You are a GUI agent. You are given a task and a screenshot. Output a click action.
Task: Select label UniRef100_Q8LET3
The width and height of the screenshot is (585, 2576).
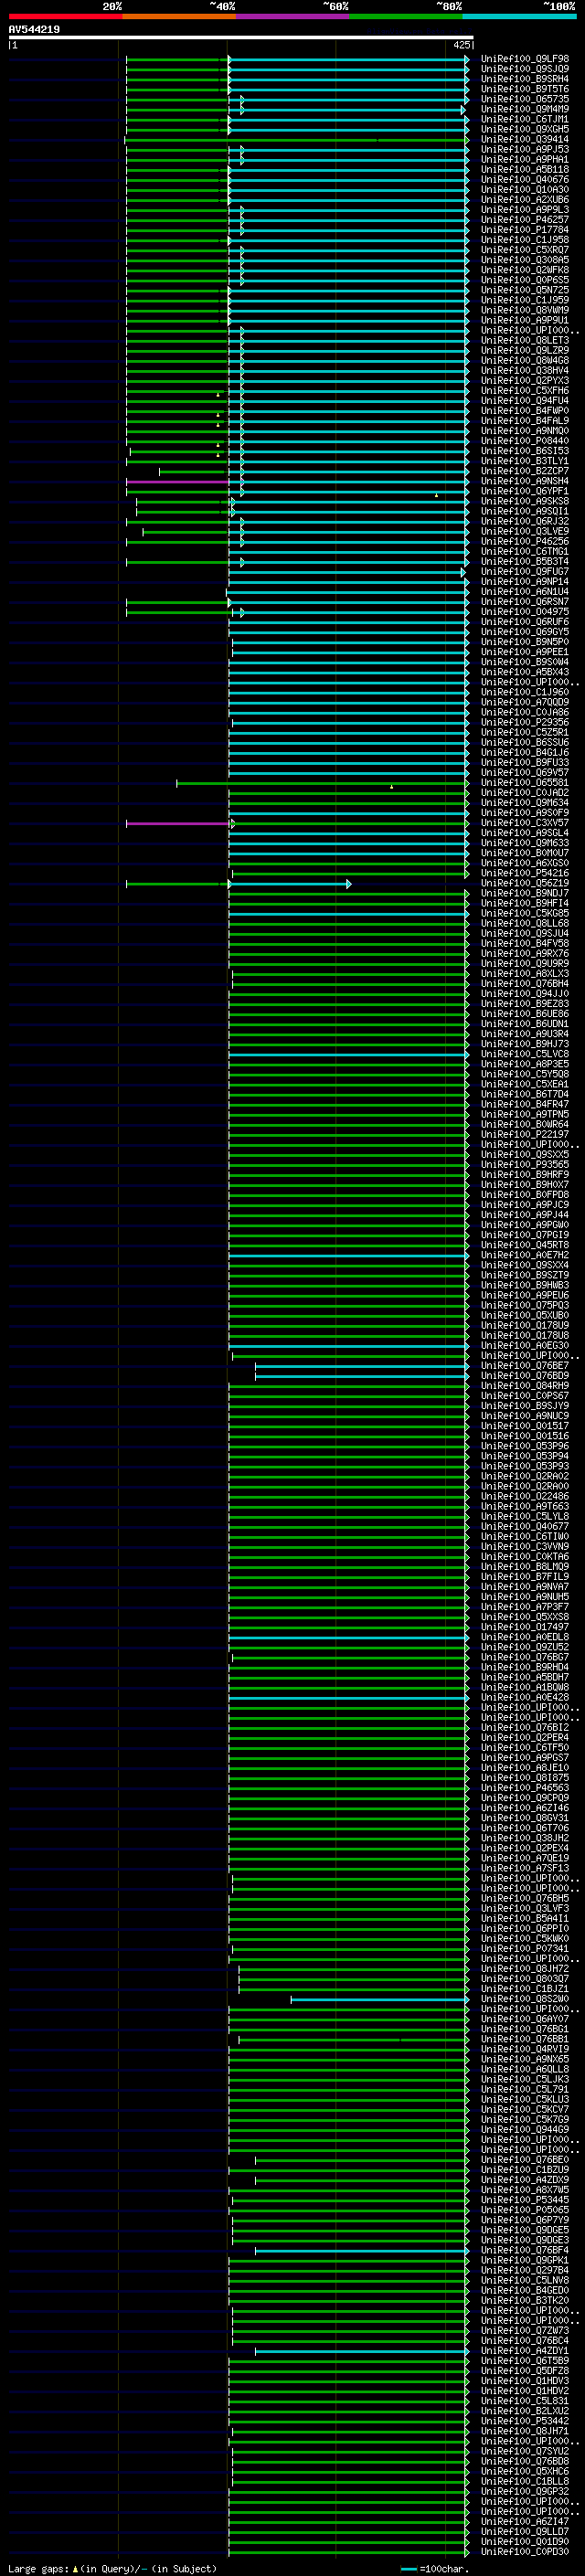[525, 340]
